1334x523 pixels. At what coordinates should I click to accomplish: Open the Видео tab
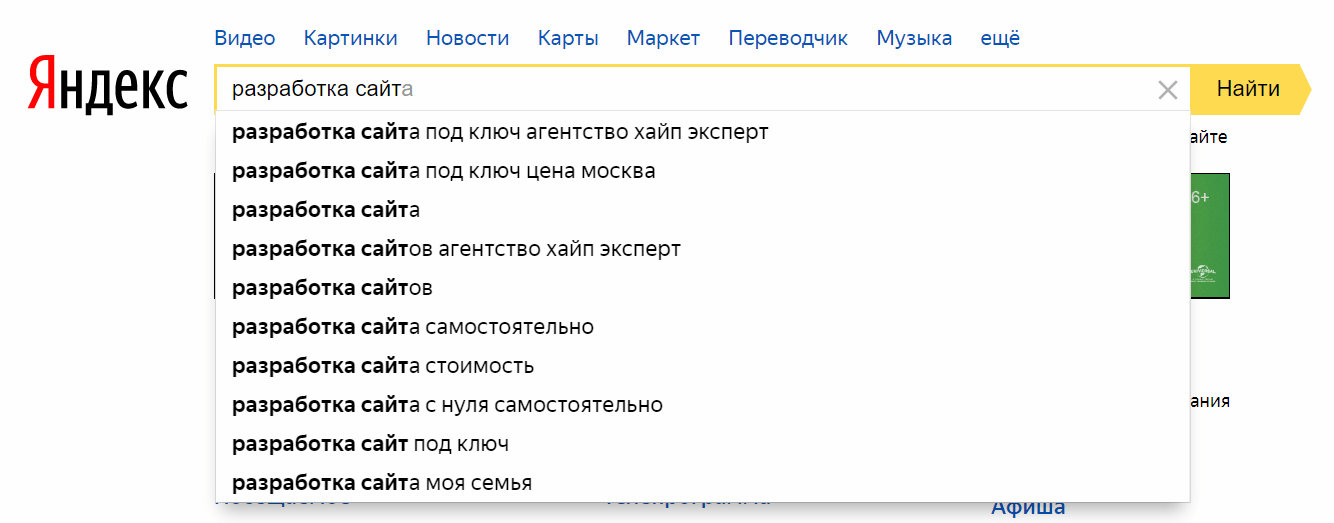coord(244,38)
